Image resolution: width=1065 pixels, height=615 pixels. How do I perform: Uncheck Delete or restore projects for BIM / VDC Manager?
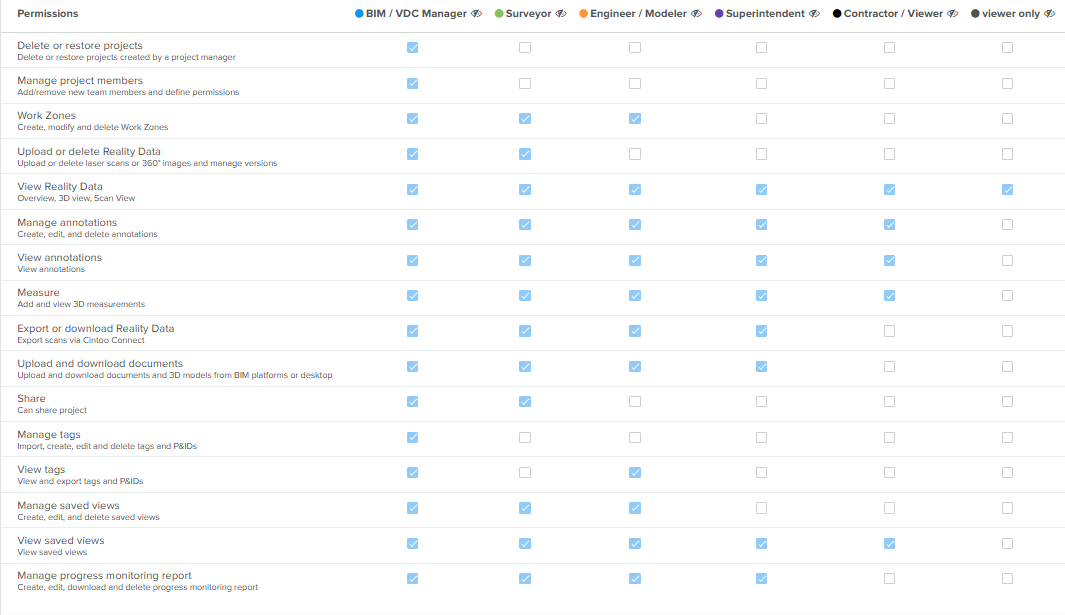coord(412,48)
